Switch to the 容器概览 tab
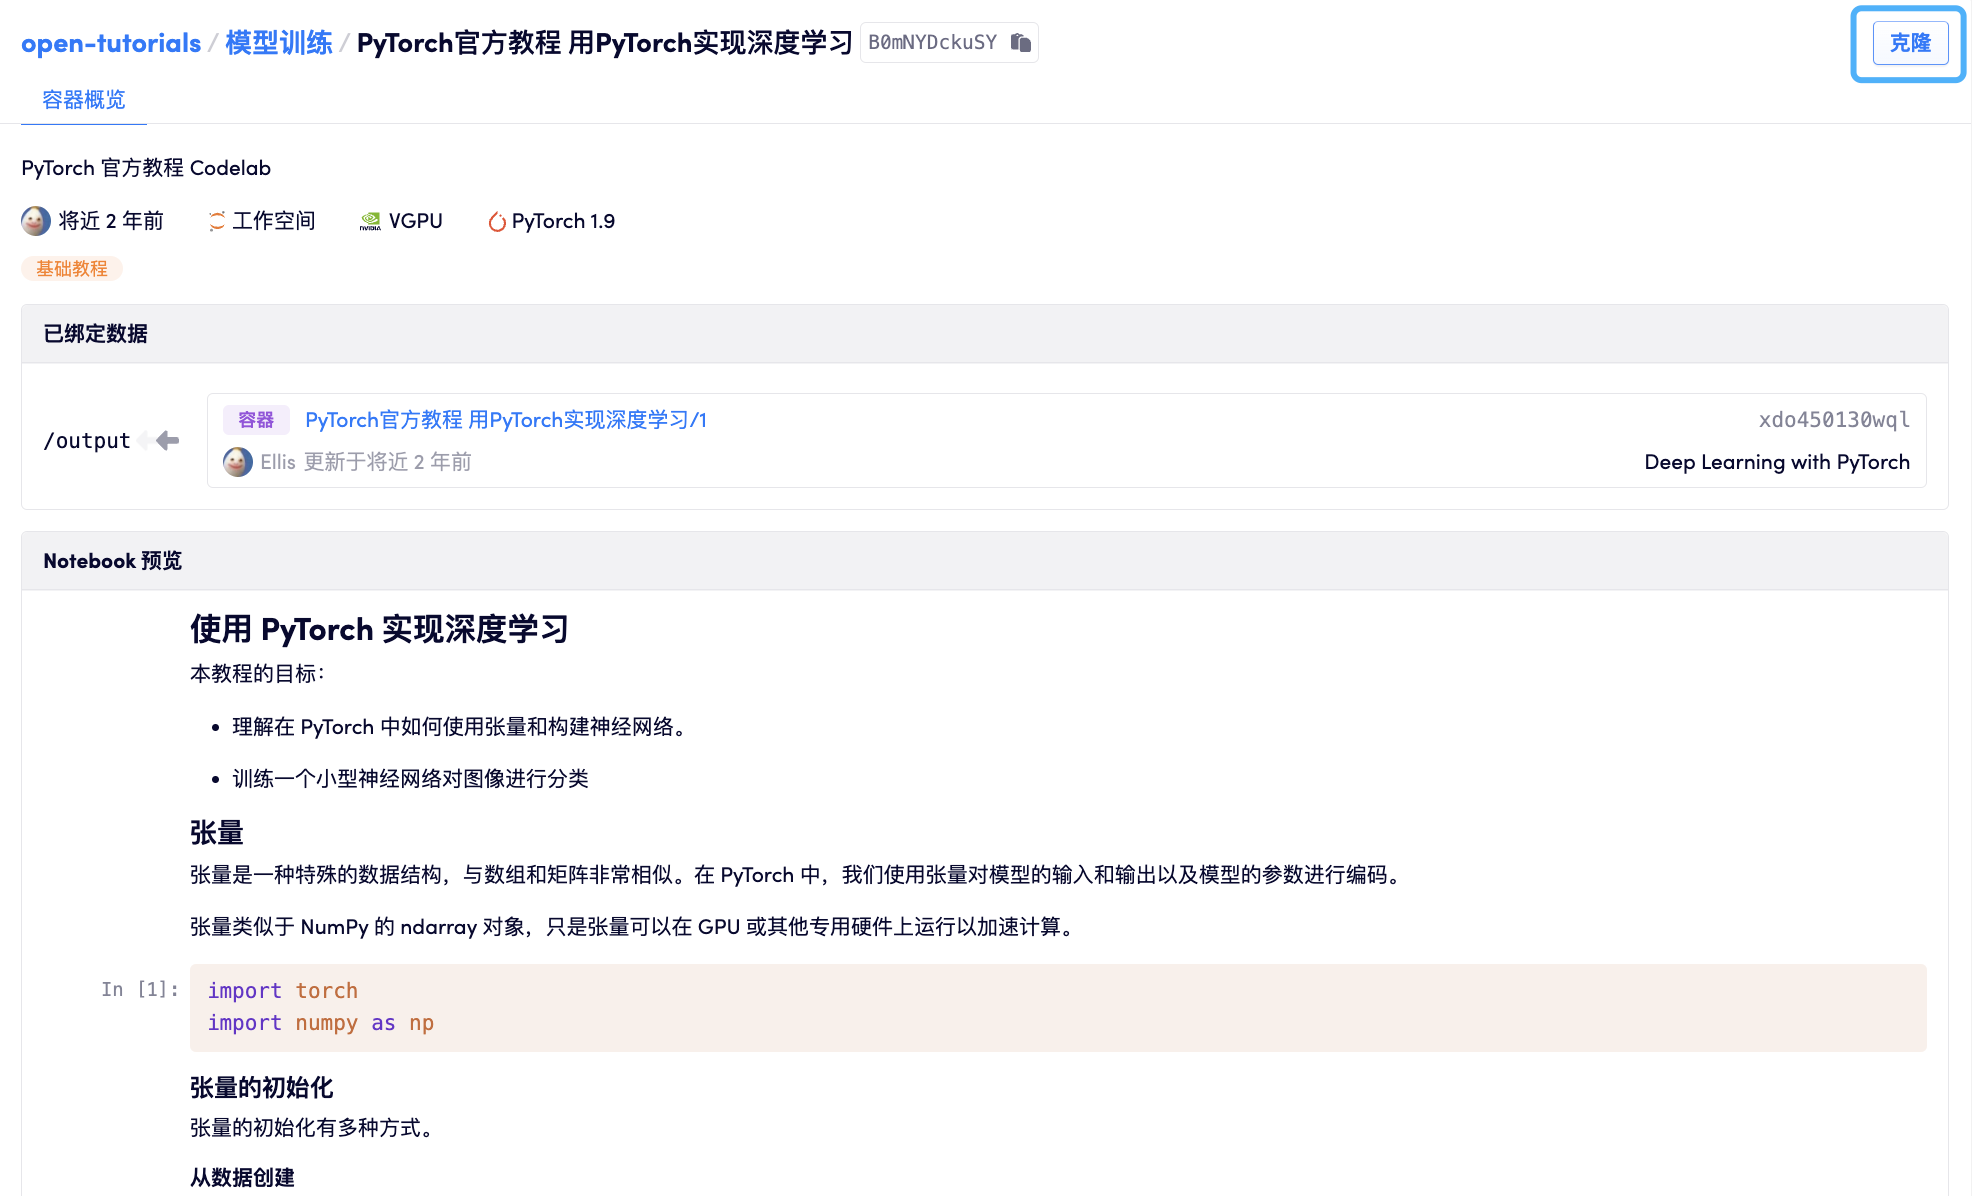 click(84, 100)
